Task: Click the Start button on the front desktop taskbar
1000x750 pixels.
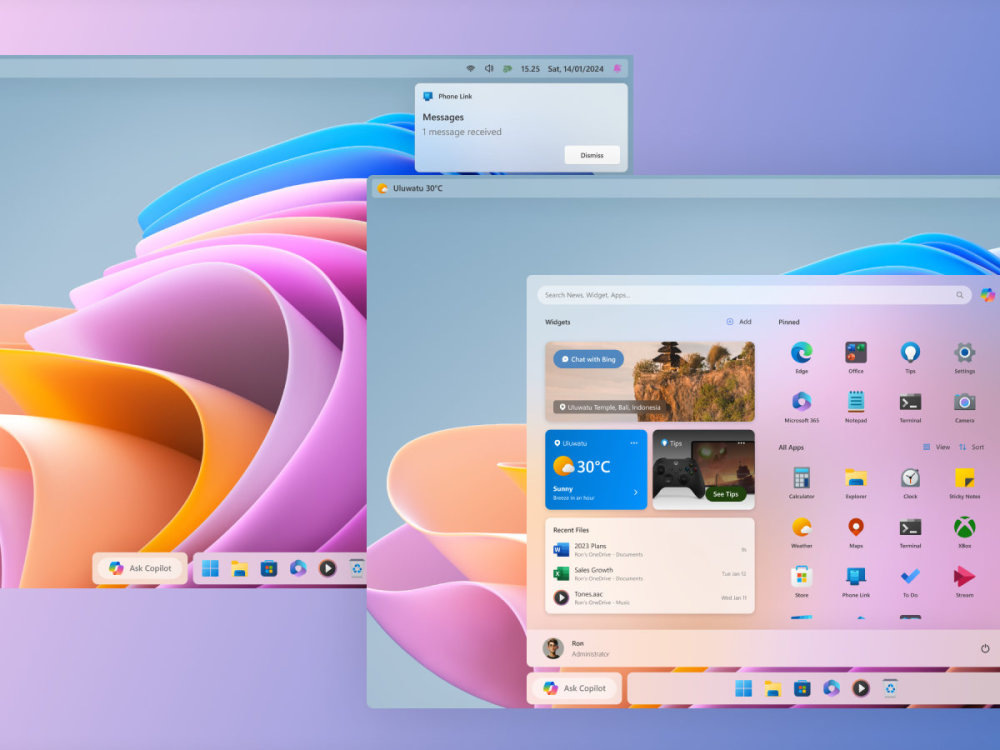Action: [744, 688]
